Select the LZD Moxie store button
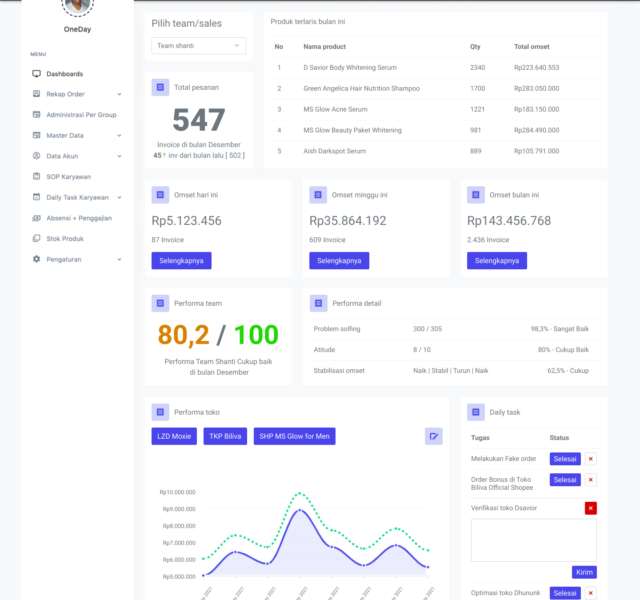This screenshot has width=640, height=600. [x=174, y=436]
